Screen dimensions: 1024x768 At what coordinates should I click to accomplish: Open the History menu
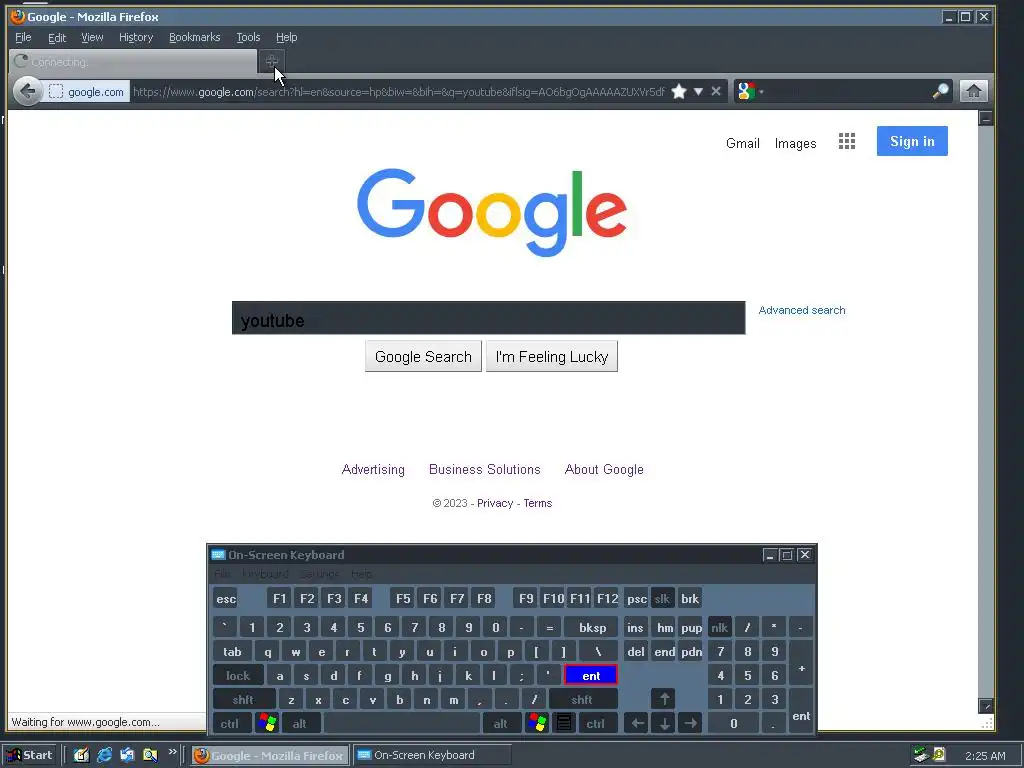click(136, 37)
